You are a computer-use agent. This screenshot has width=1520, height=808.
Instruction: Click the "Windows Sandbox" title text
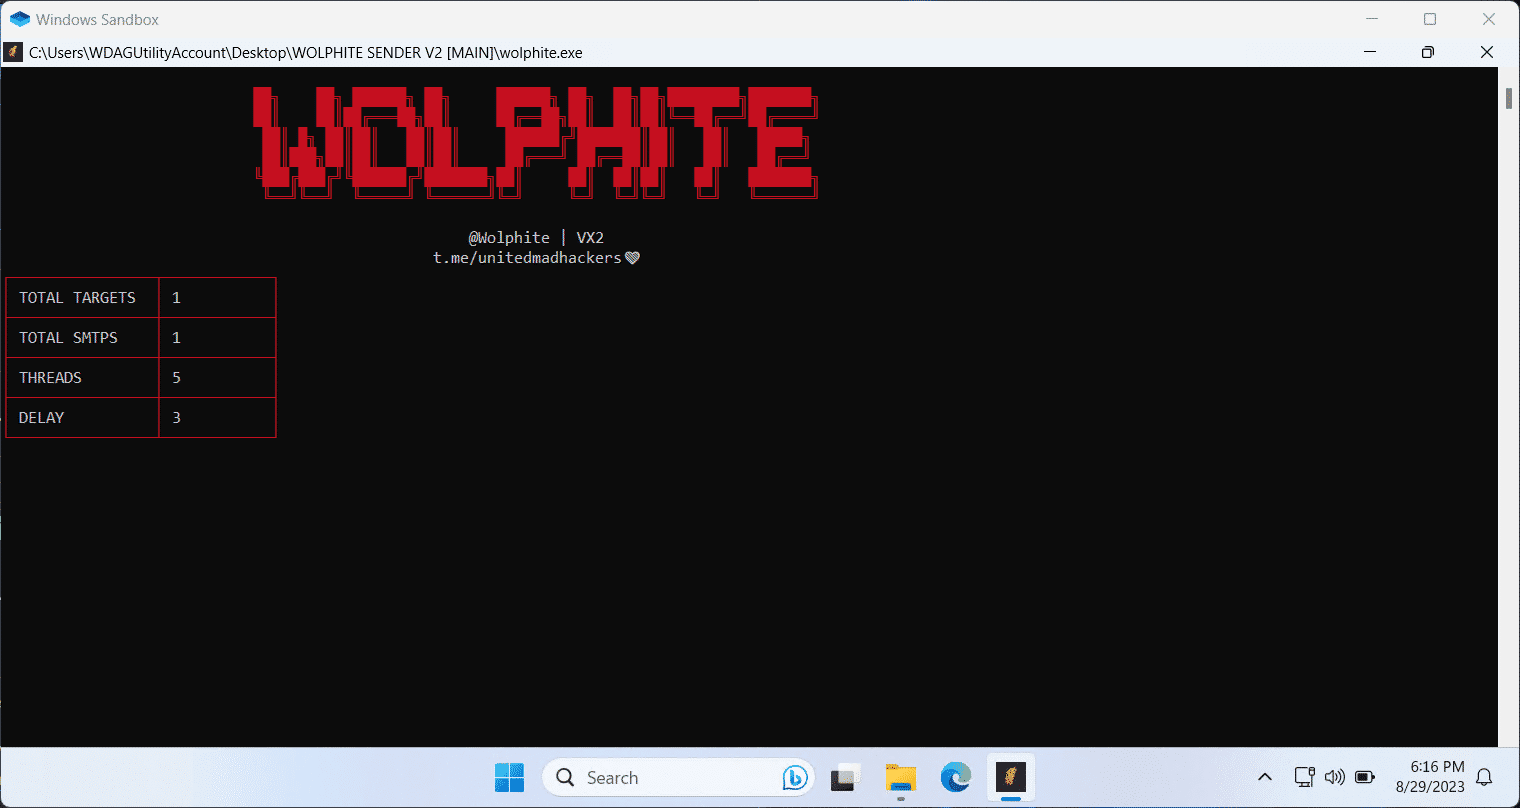97,20
